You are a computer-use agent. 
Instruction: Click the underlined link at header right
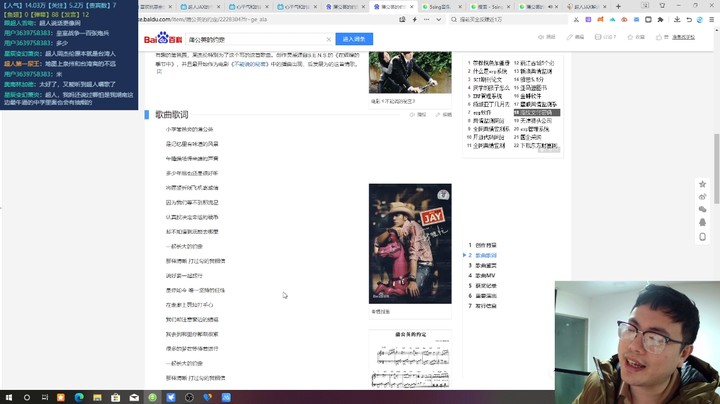click(683, 37)
